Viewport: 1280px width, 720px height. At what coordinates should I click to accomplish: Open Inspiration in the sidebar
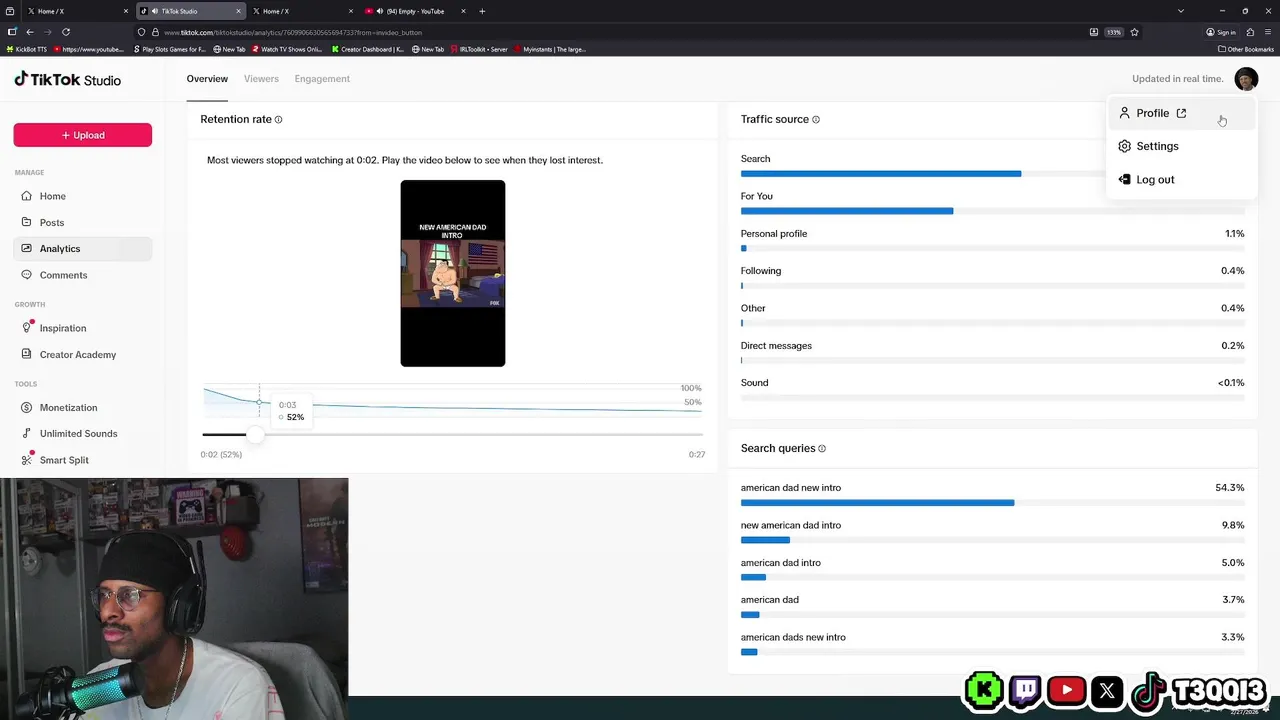(x=83, y=328)
